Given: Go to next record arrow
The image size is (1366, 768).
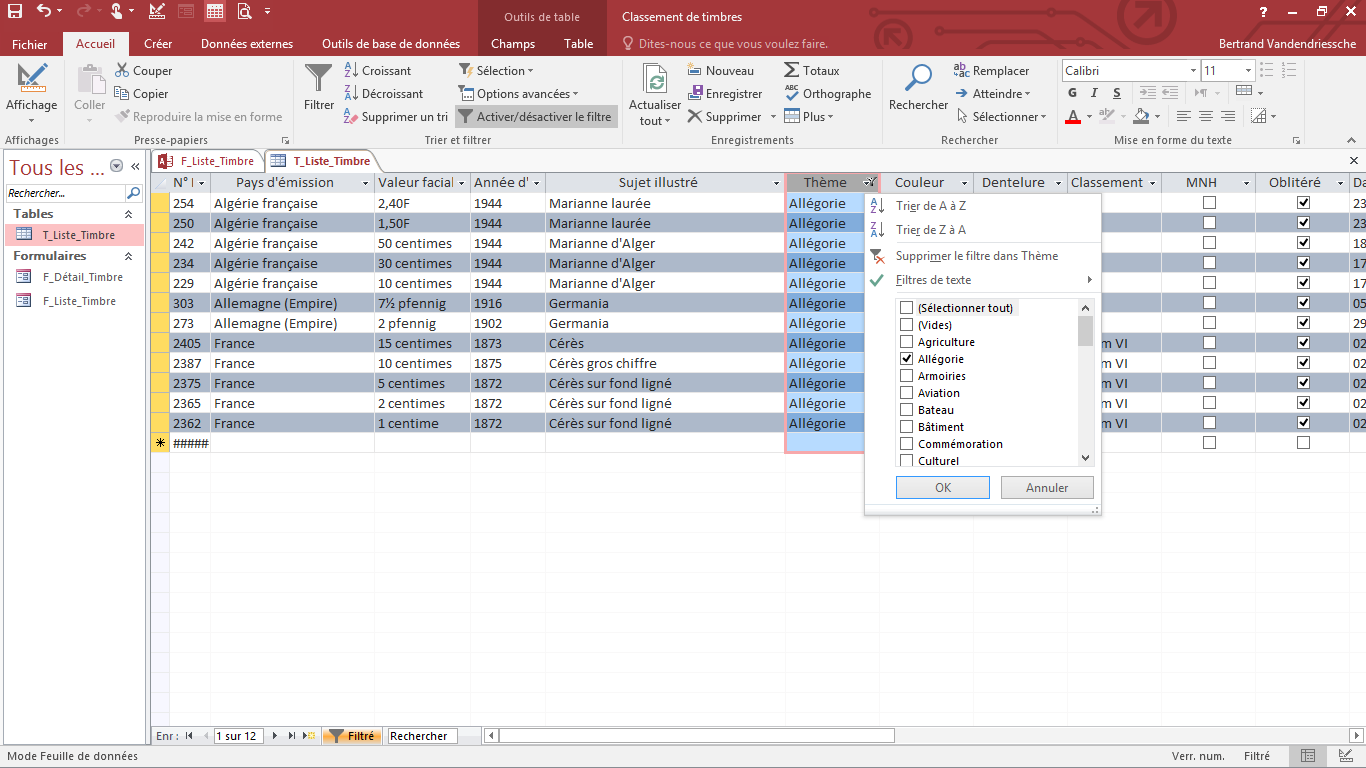Looking at the screenshot, I should coord(275,736).
